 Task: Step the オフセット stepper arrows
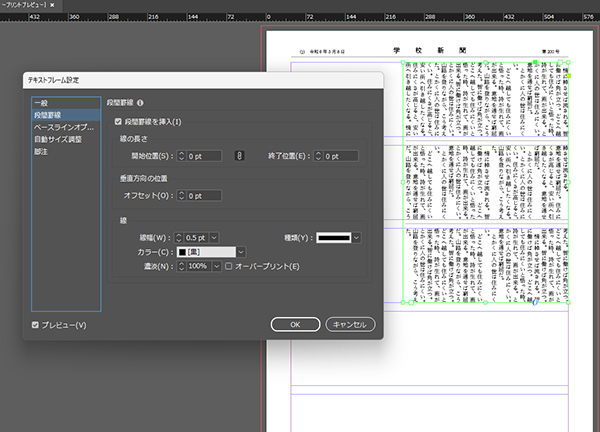click(182, 196)
